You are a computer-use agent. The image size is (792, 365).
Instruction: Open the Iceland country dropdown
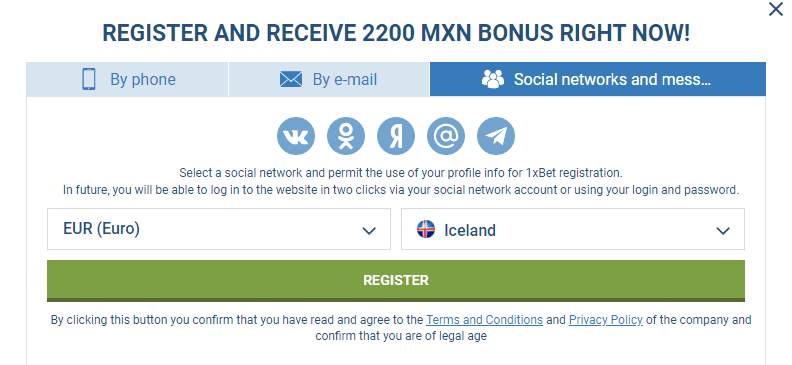(573, 229)
